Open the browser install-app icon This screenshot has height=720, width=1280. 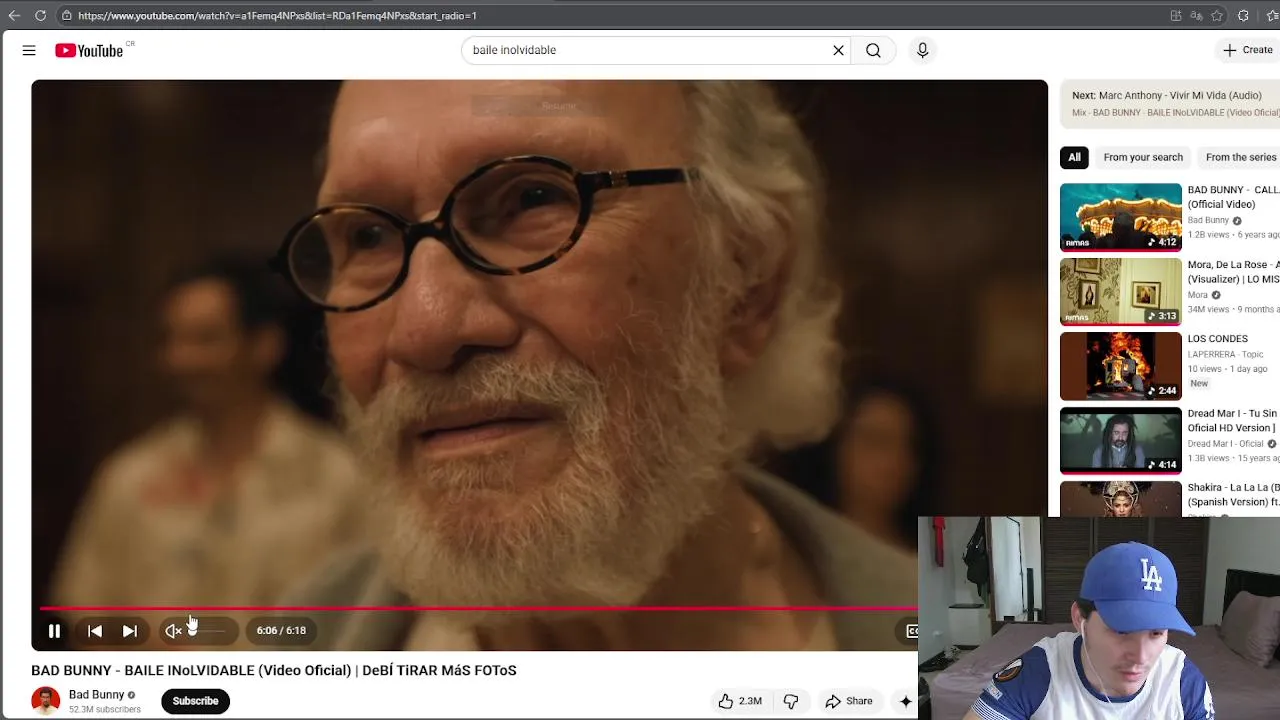click(1176, 15)
